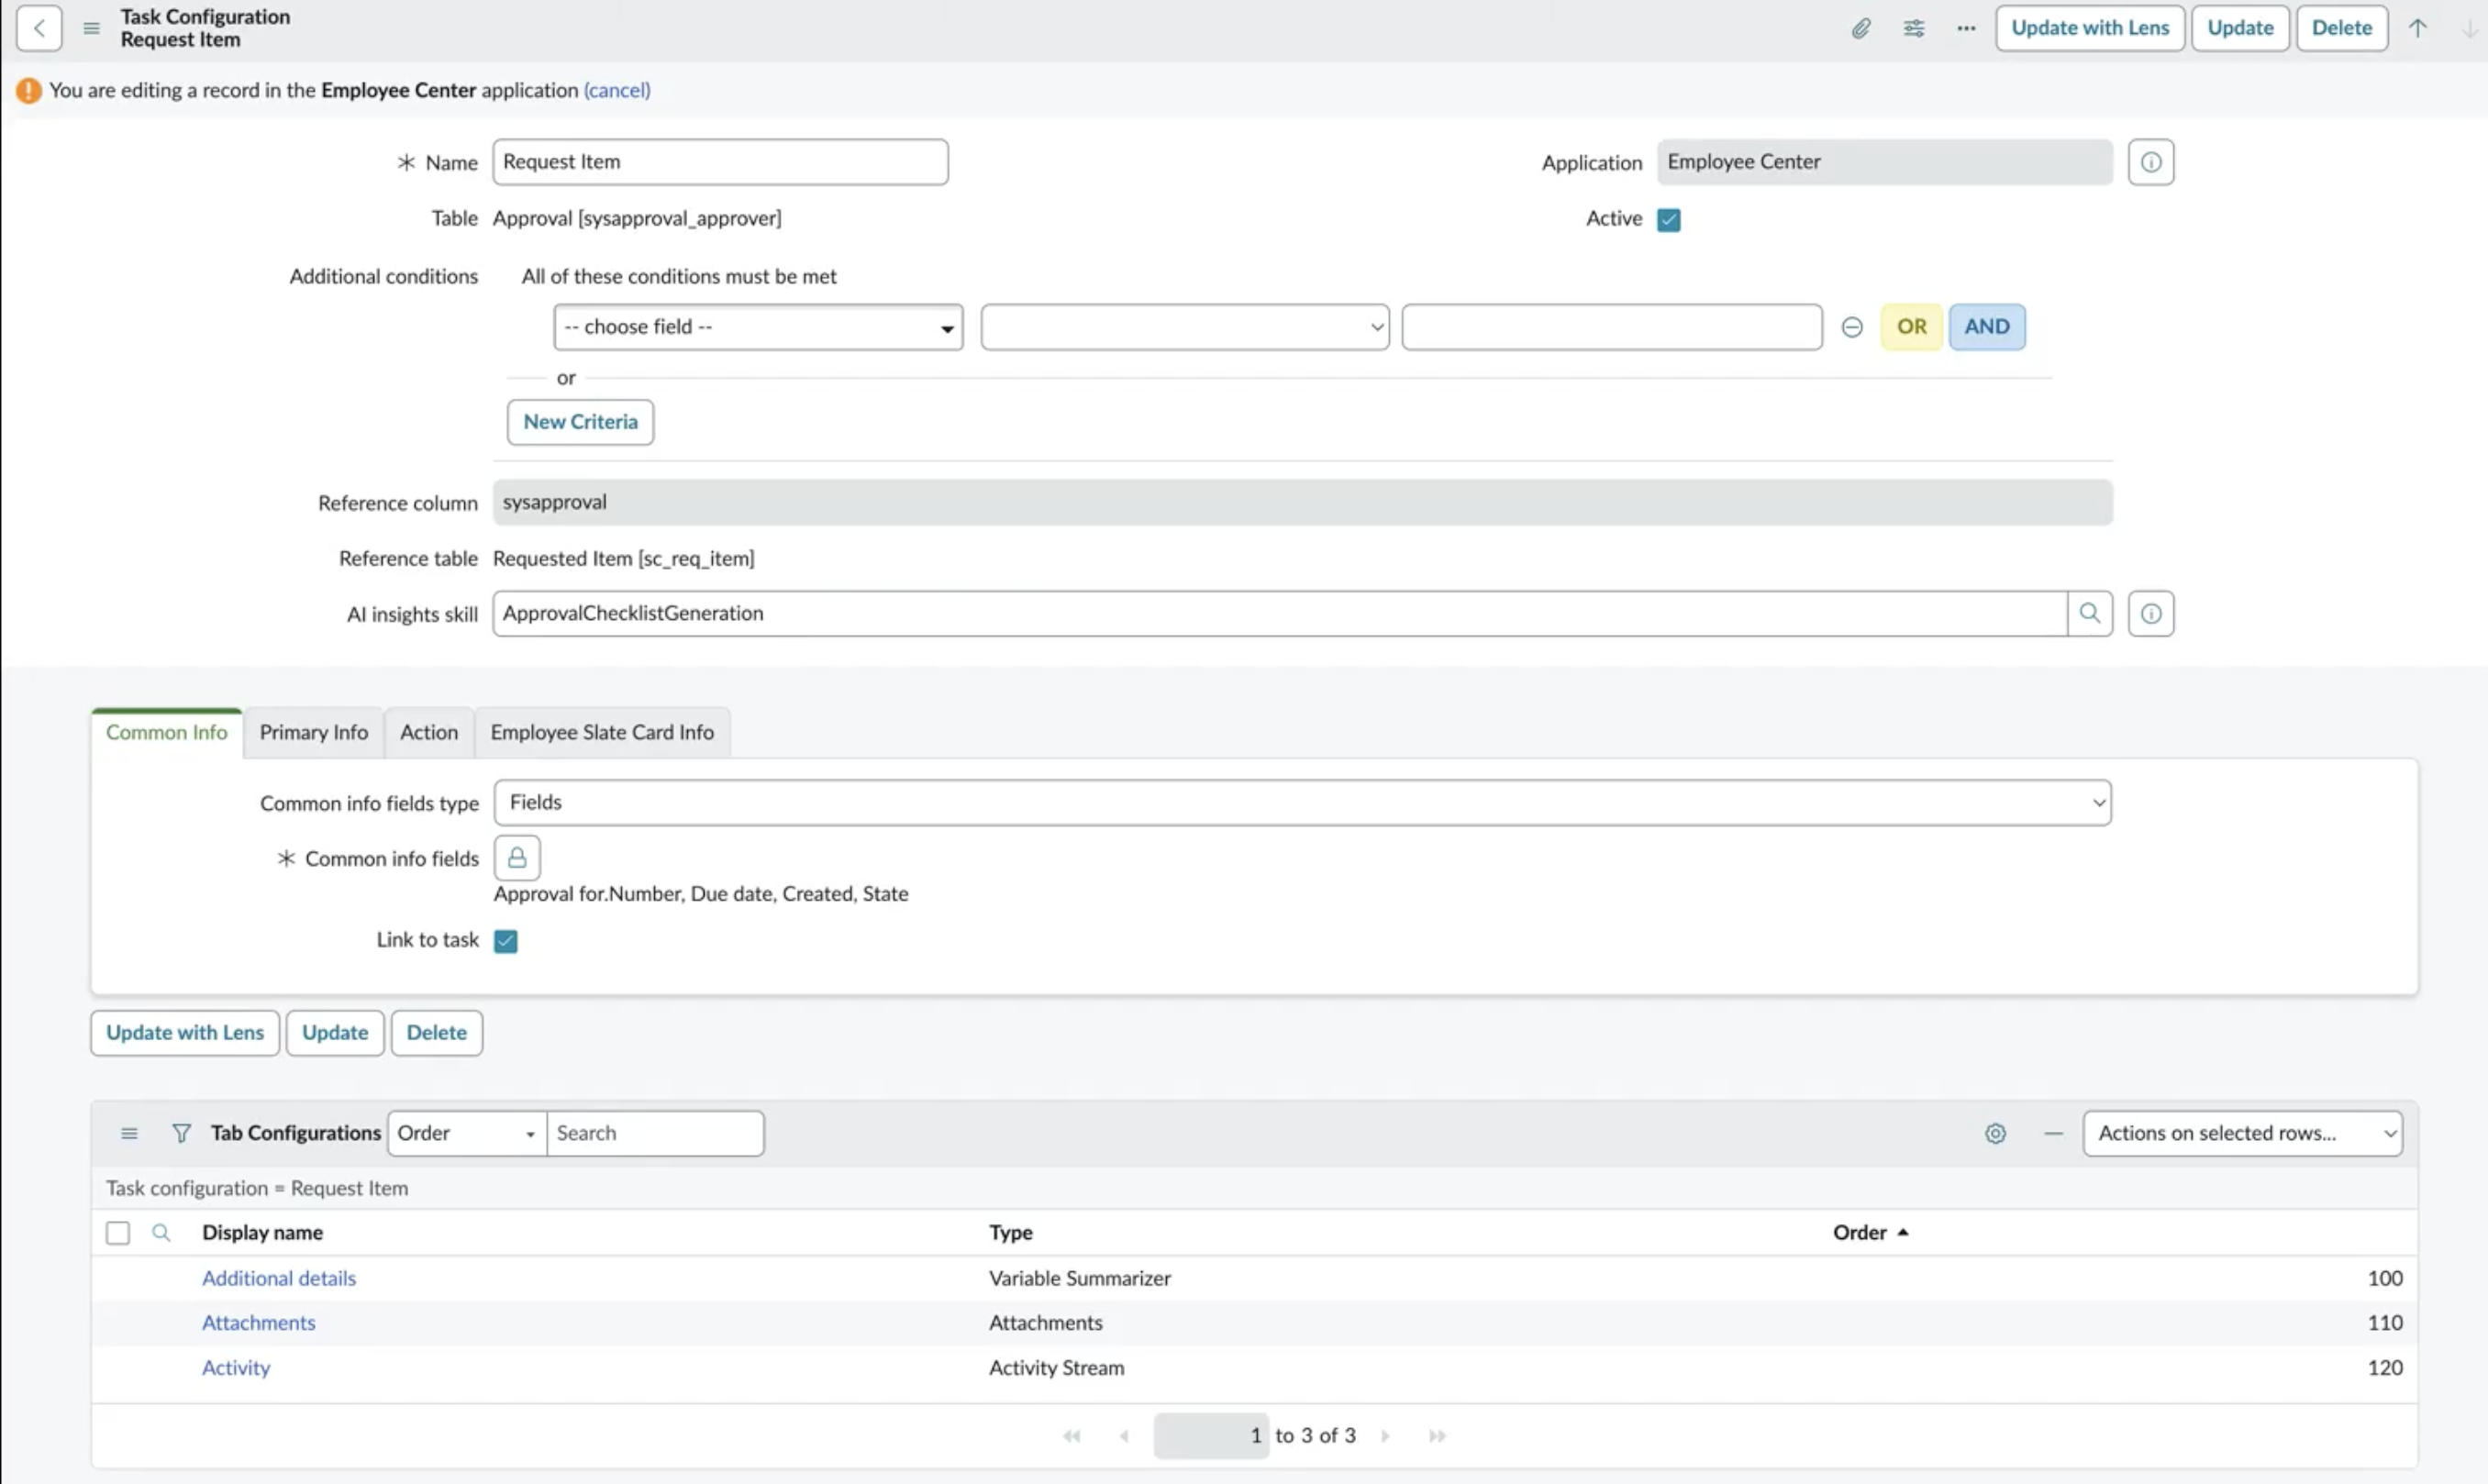The height and width of the screenshot is (1484, 2488).
Task: Go back using the header back arrow
Action: point(39,28)
